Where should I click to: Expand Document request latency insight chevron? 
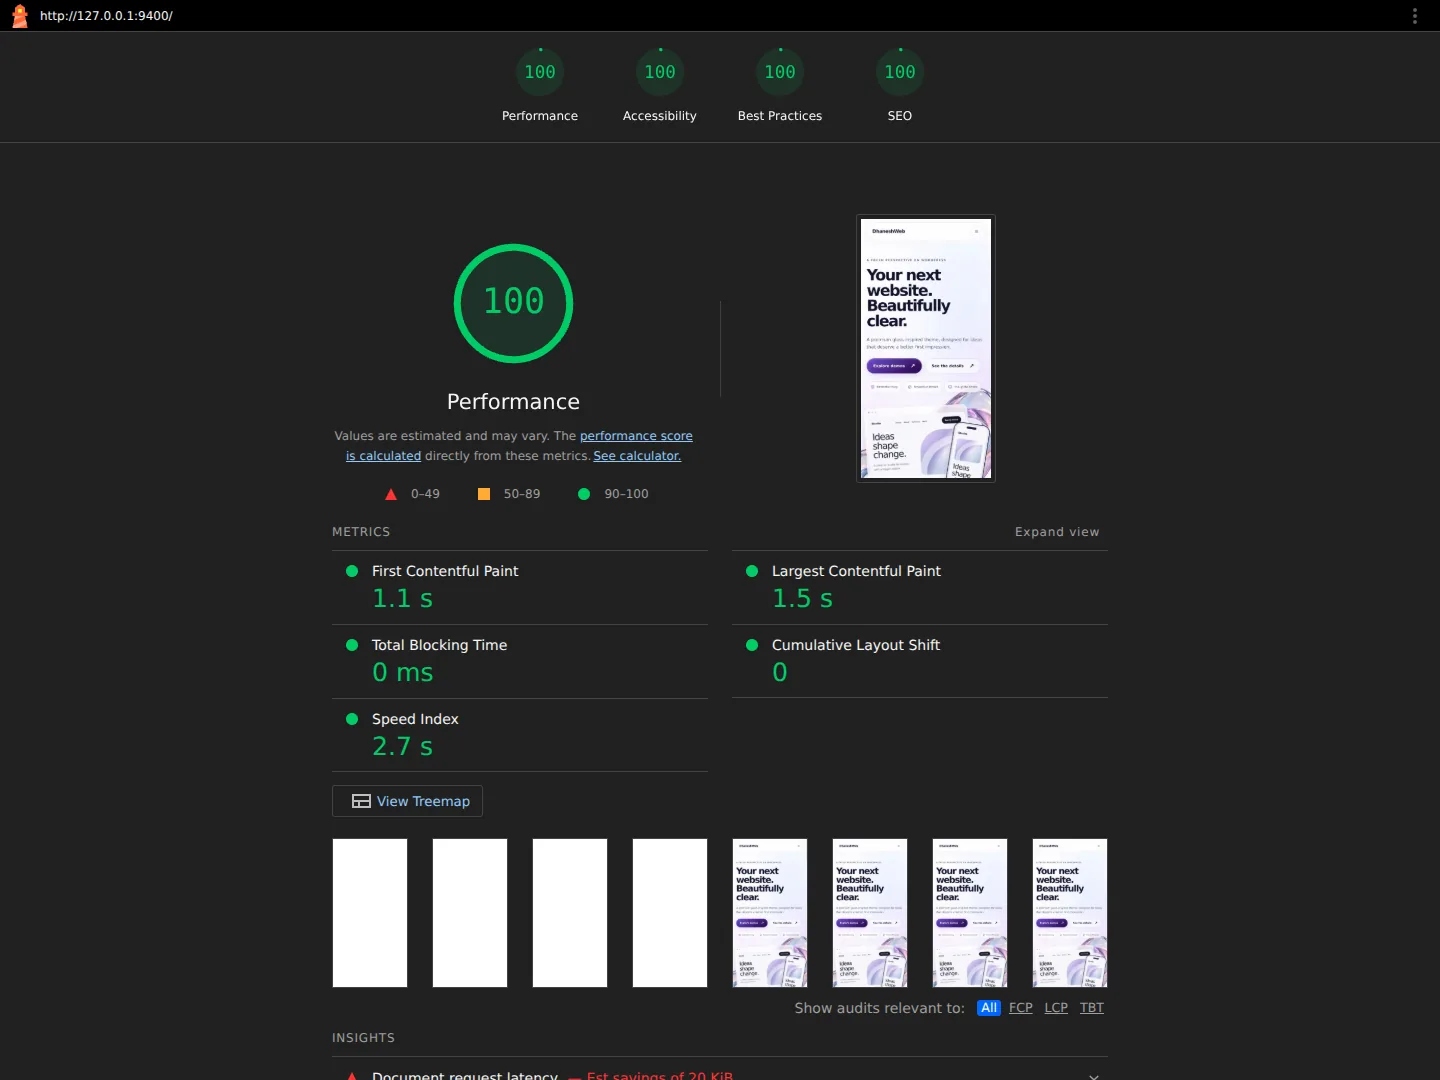(1094, 1075)
